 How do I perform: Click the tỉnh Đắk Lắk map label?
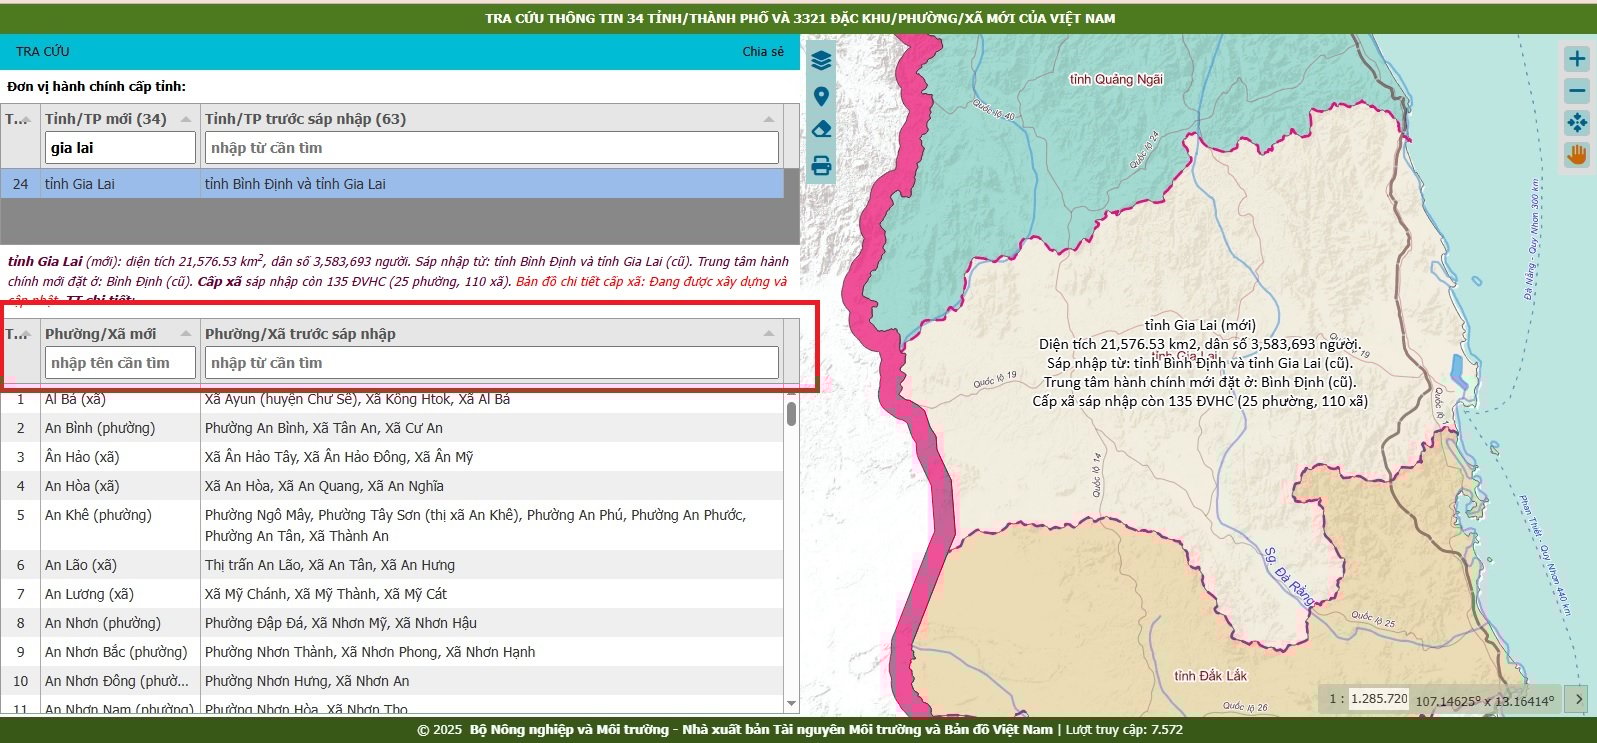click(1210, 676)
